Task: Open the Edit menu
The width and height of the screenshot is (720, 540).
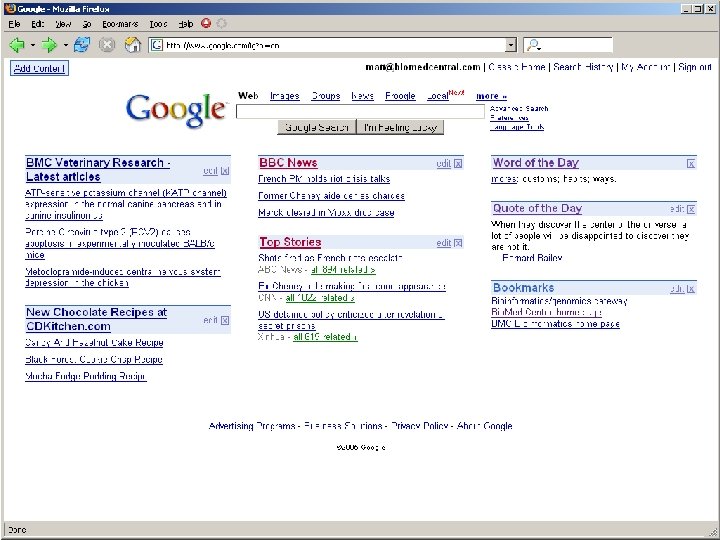Action: click(38, 24)
